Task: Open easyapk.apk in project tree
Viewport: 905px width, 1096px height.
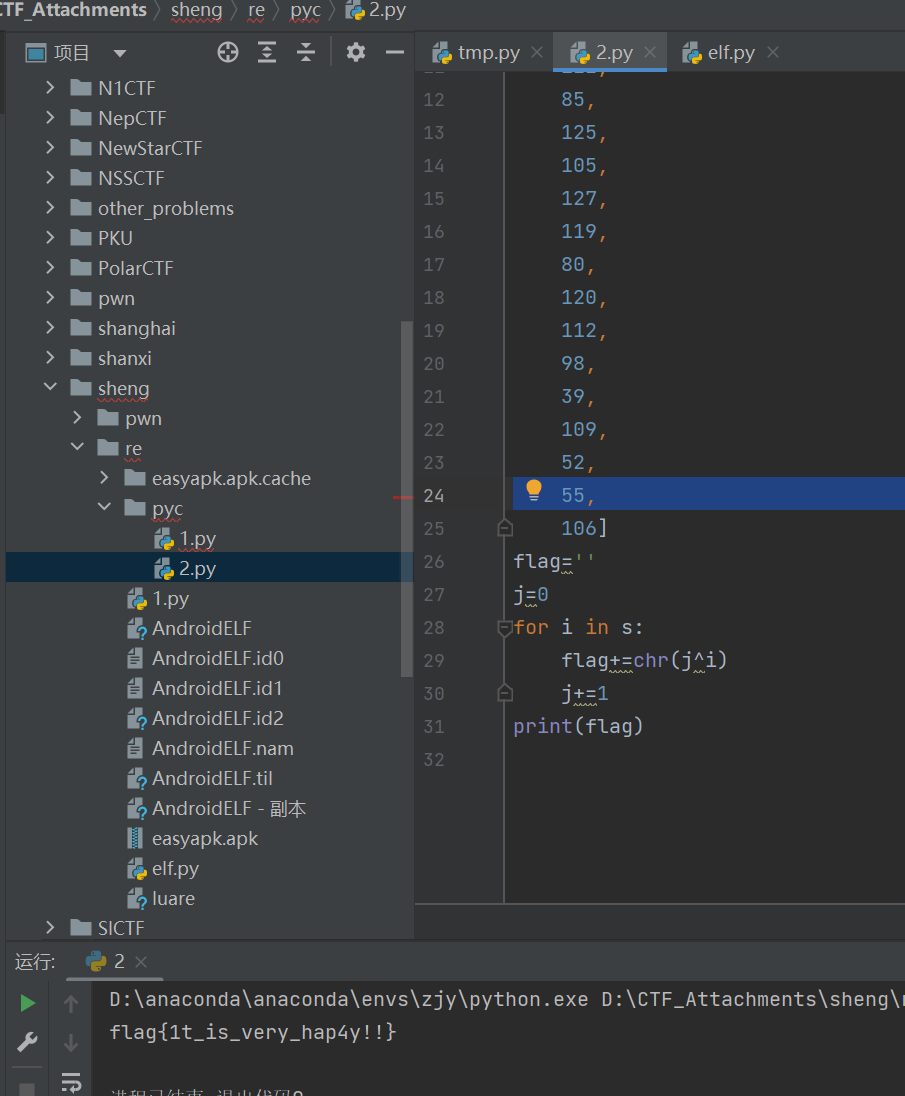Action: click(204, 838)
